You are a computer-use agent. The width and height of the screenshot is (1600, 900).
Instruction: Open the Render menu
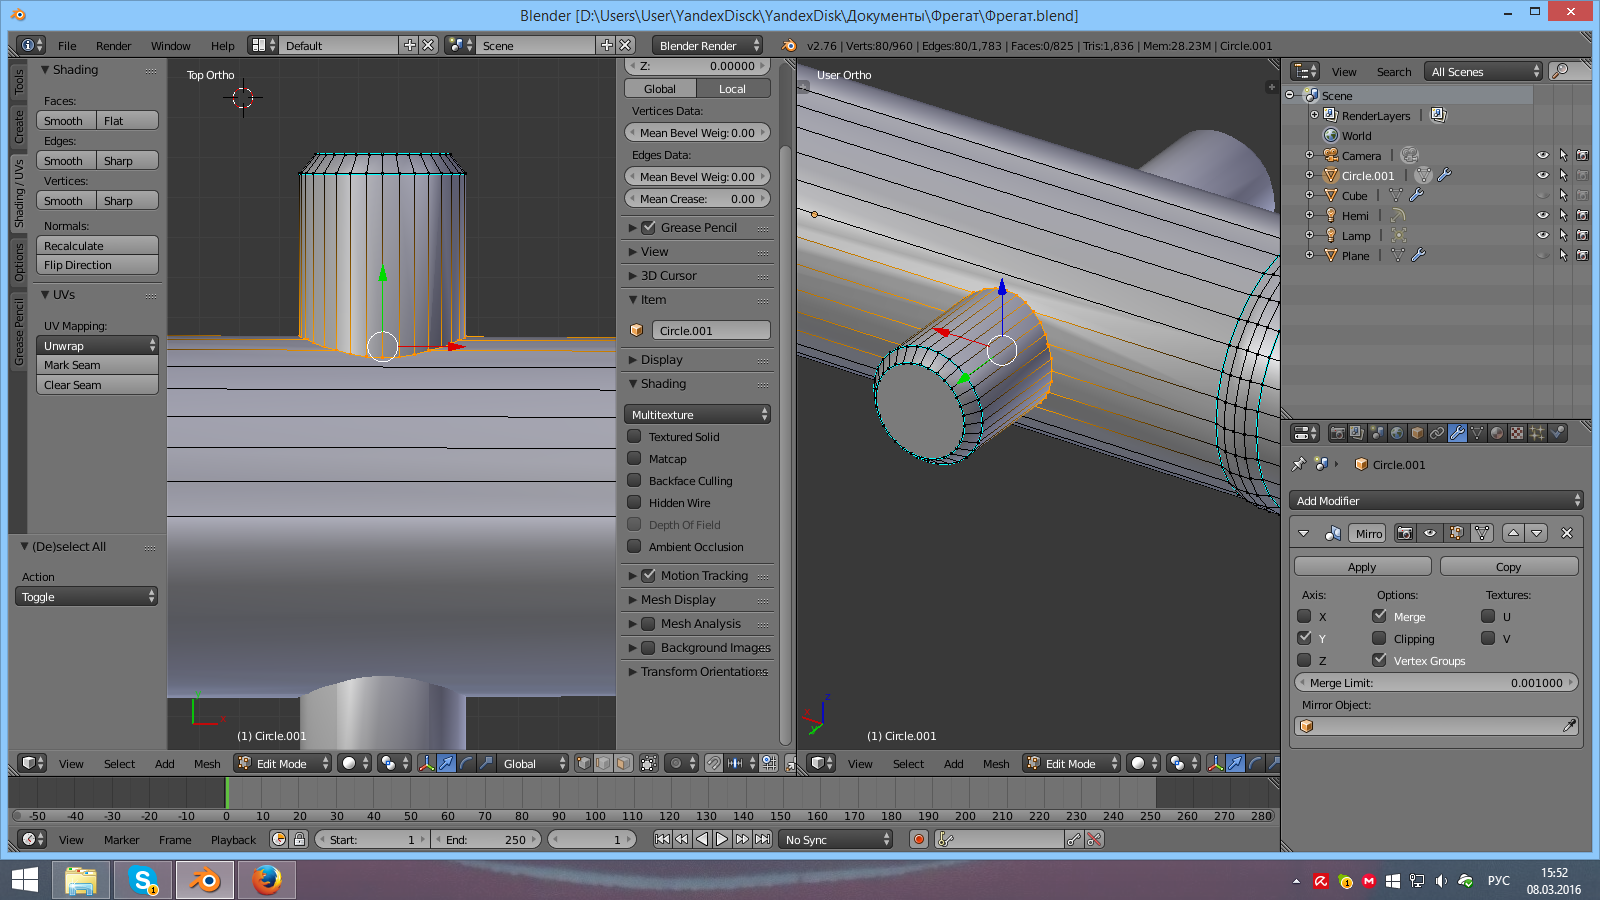coord(113,45)
